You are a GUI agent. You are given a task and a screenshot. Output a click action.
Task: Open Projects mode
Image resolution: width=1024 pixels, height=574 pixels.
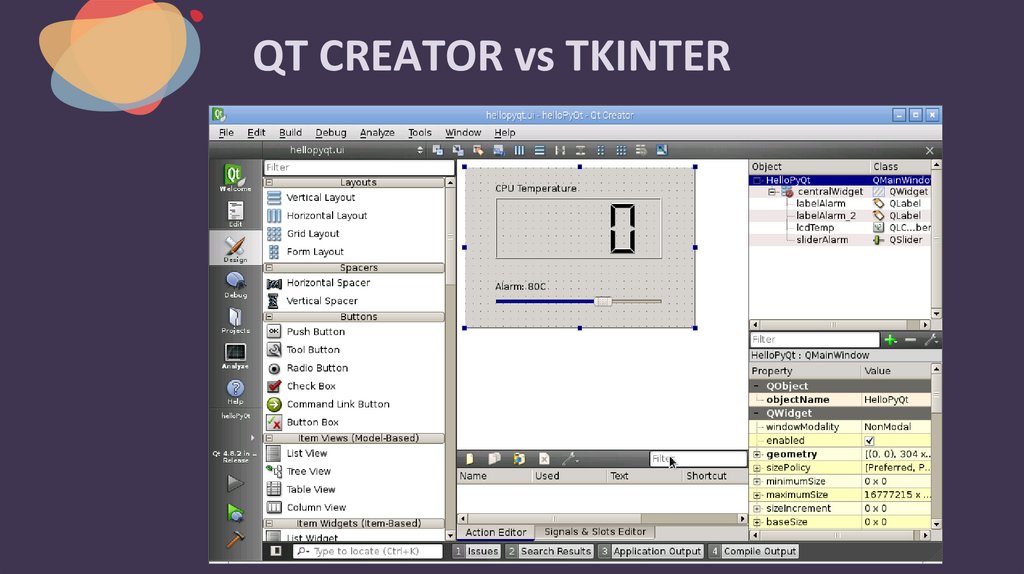(235, 320)
